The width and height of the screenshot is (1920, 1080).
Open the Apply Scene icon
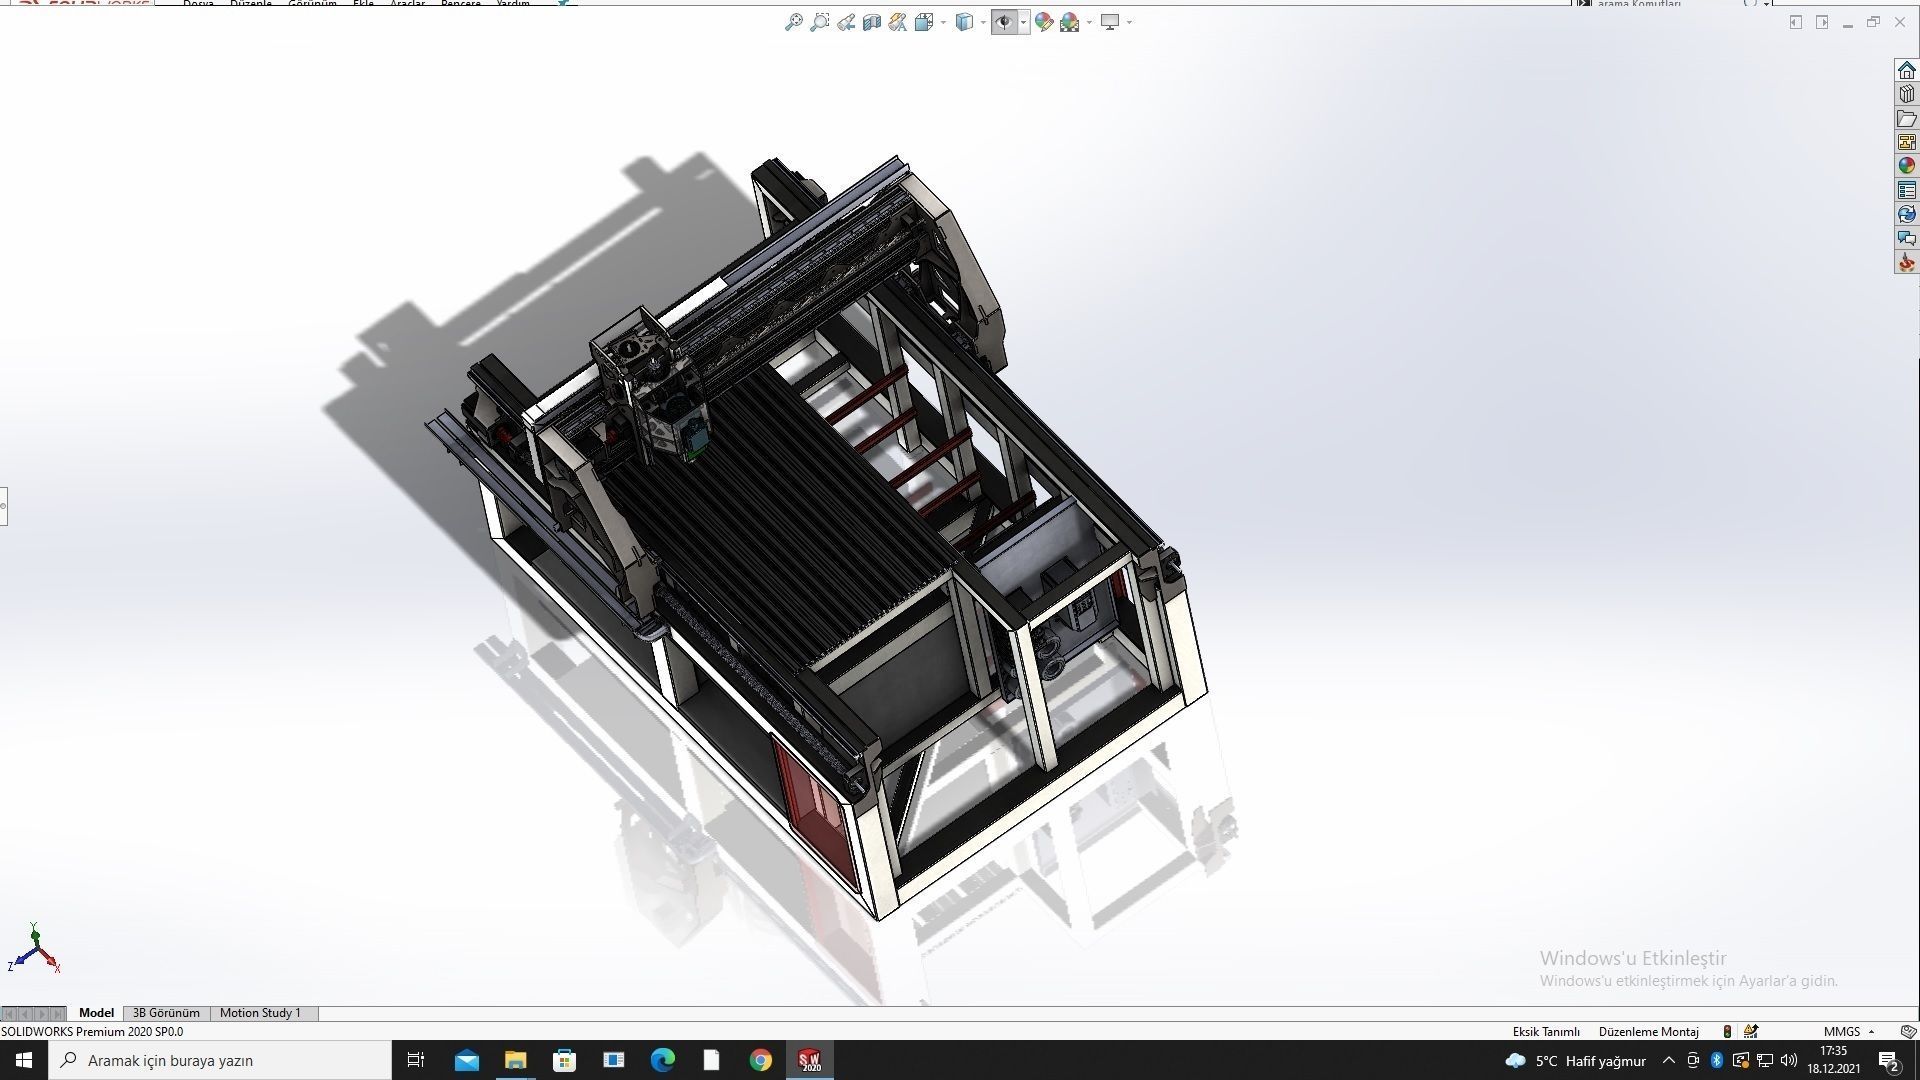[x=1070, y=22]
